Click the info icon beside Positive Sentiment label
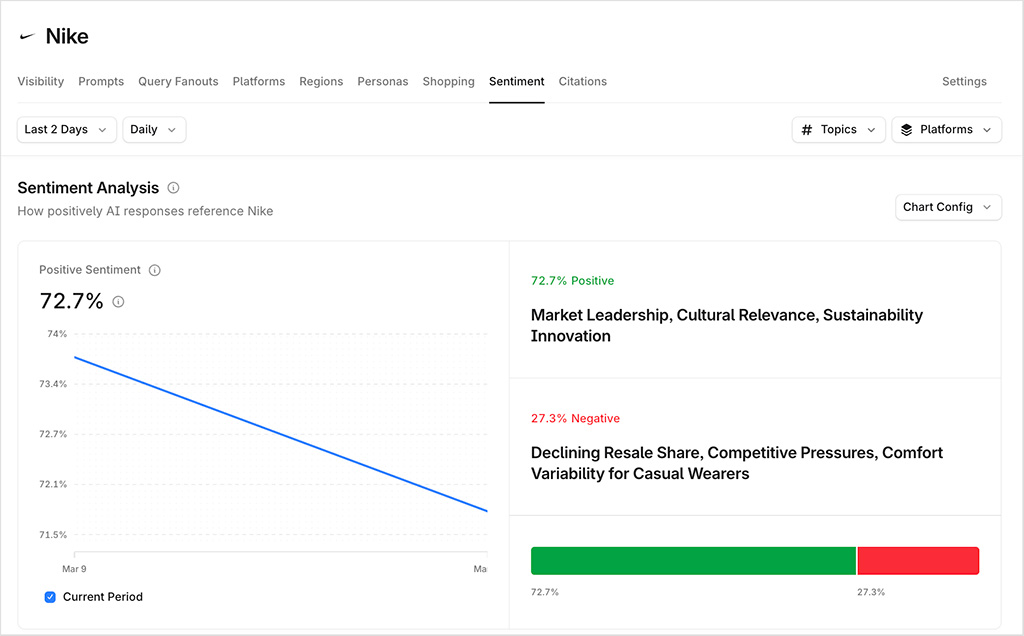This screenshot has height=636, width=1024. pyautogui.click(x=153, y=269)
